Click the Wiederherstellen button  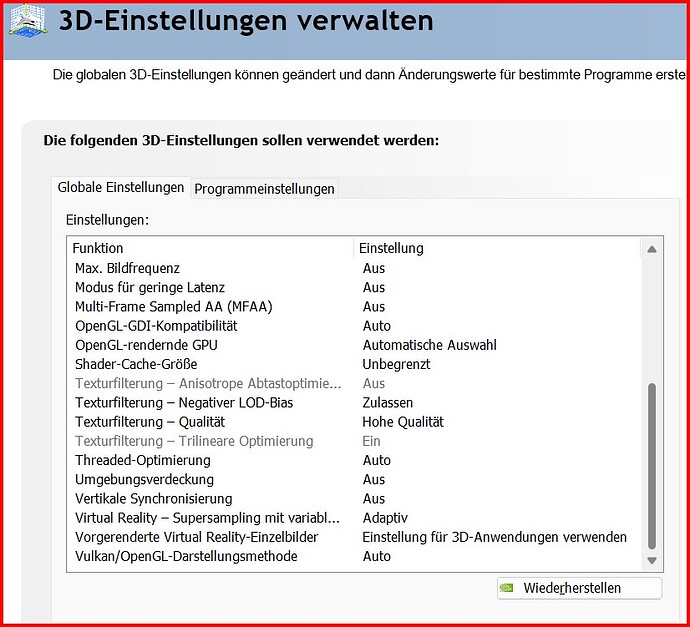[x=580, y=588]
